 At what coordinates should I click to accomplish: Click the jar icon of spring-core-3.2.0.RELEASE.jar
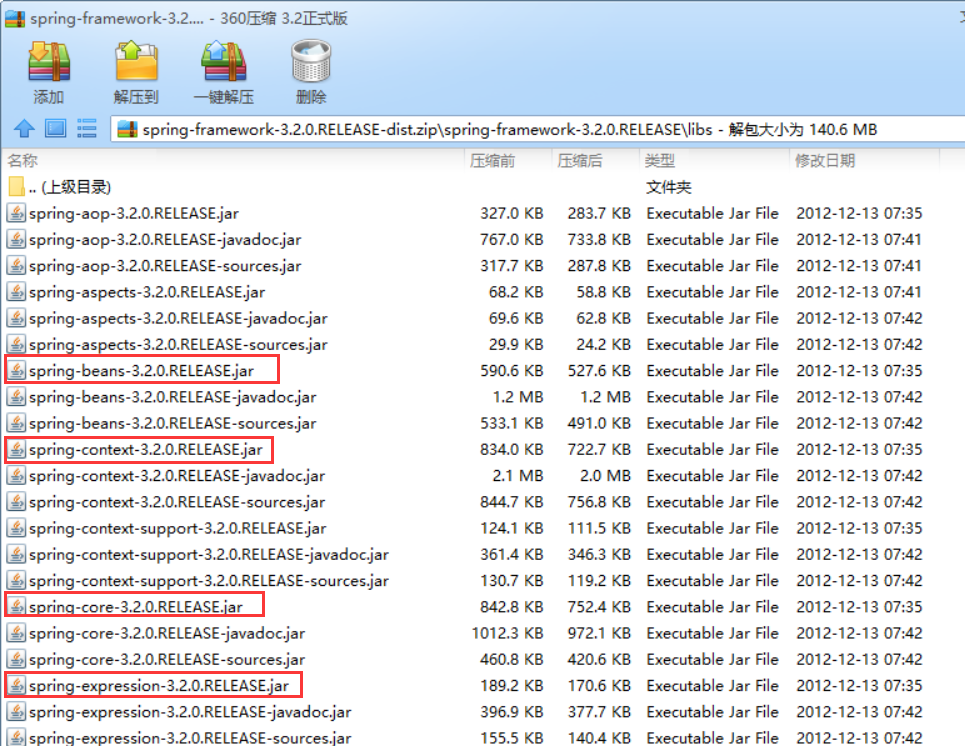click(17, 607)
